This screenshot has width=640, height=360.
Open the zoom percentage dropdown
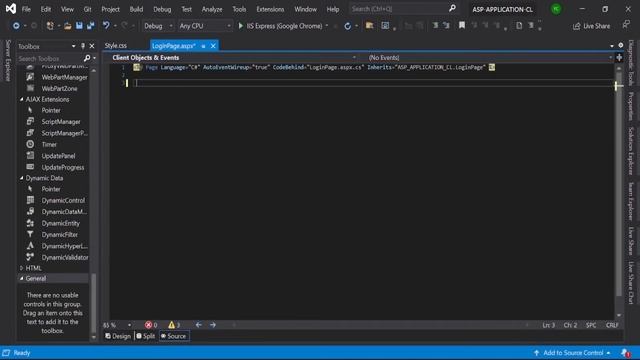pyautogui.click(x=129, y=325)
